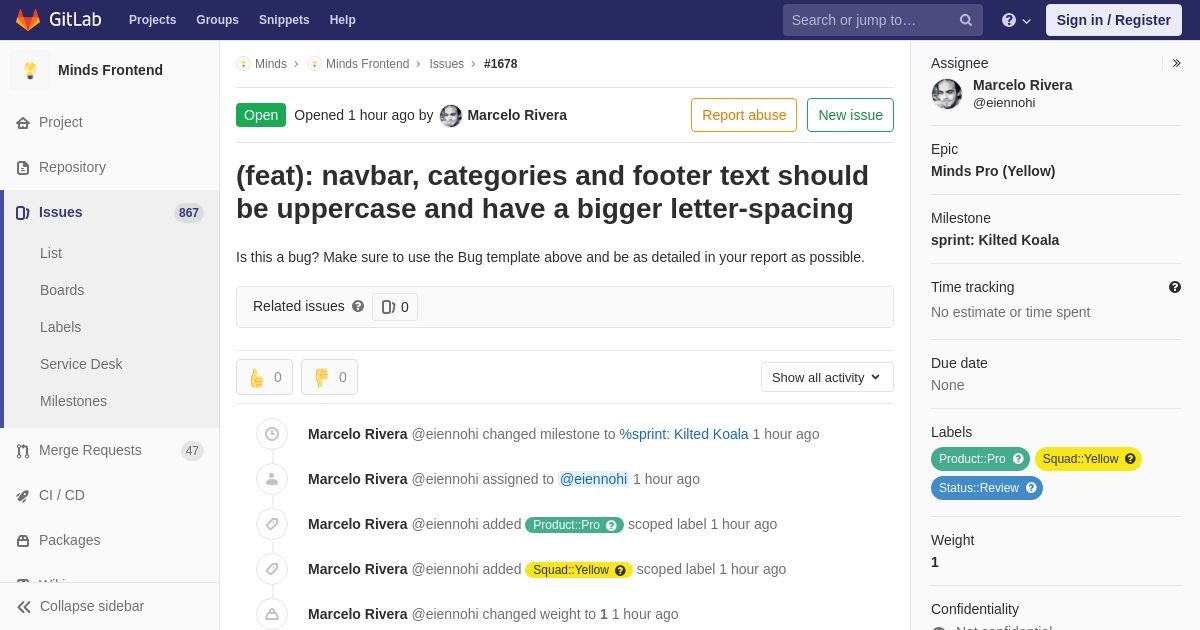Open the Show all activity dropdown
1200x630 pixels.
click(x=827, y=377)
